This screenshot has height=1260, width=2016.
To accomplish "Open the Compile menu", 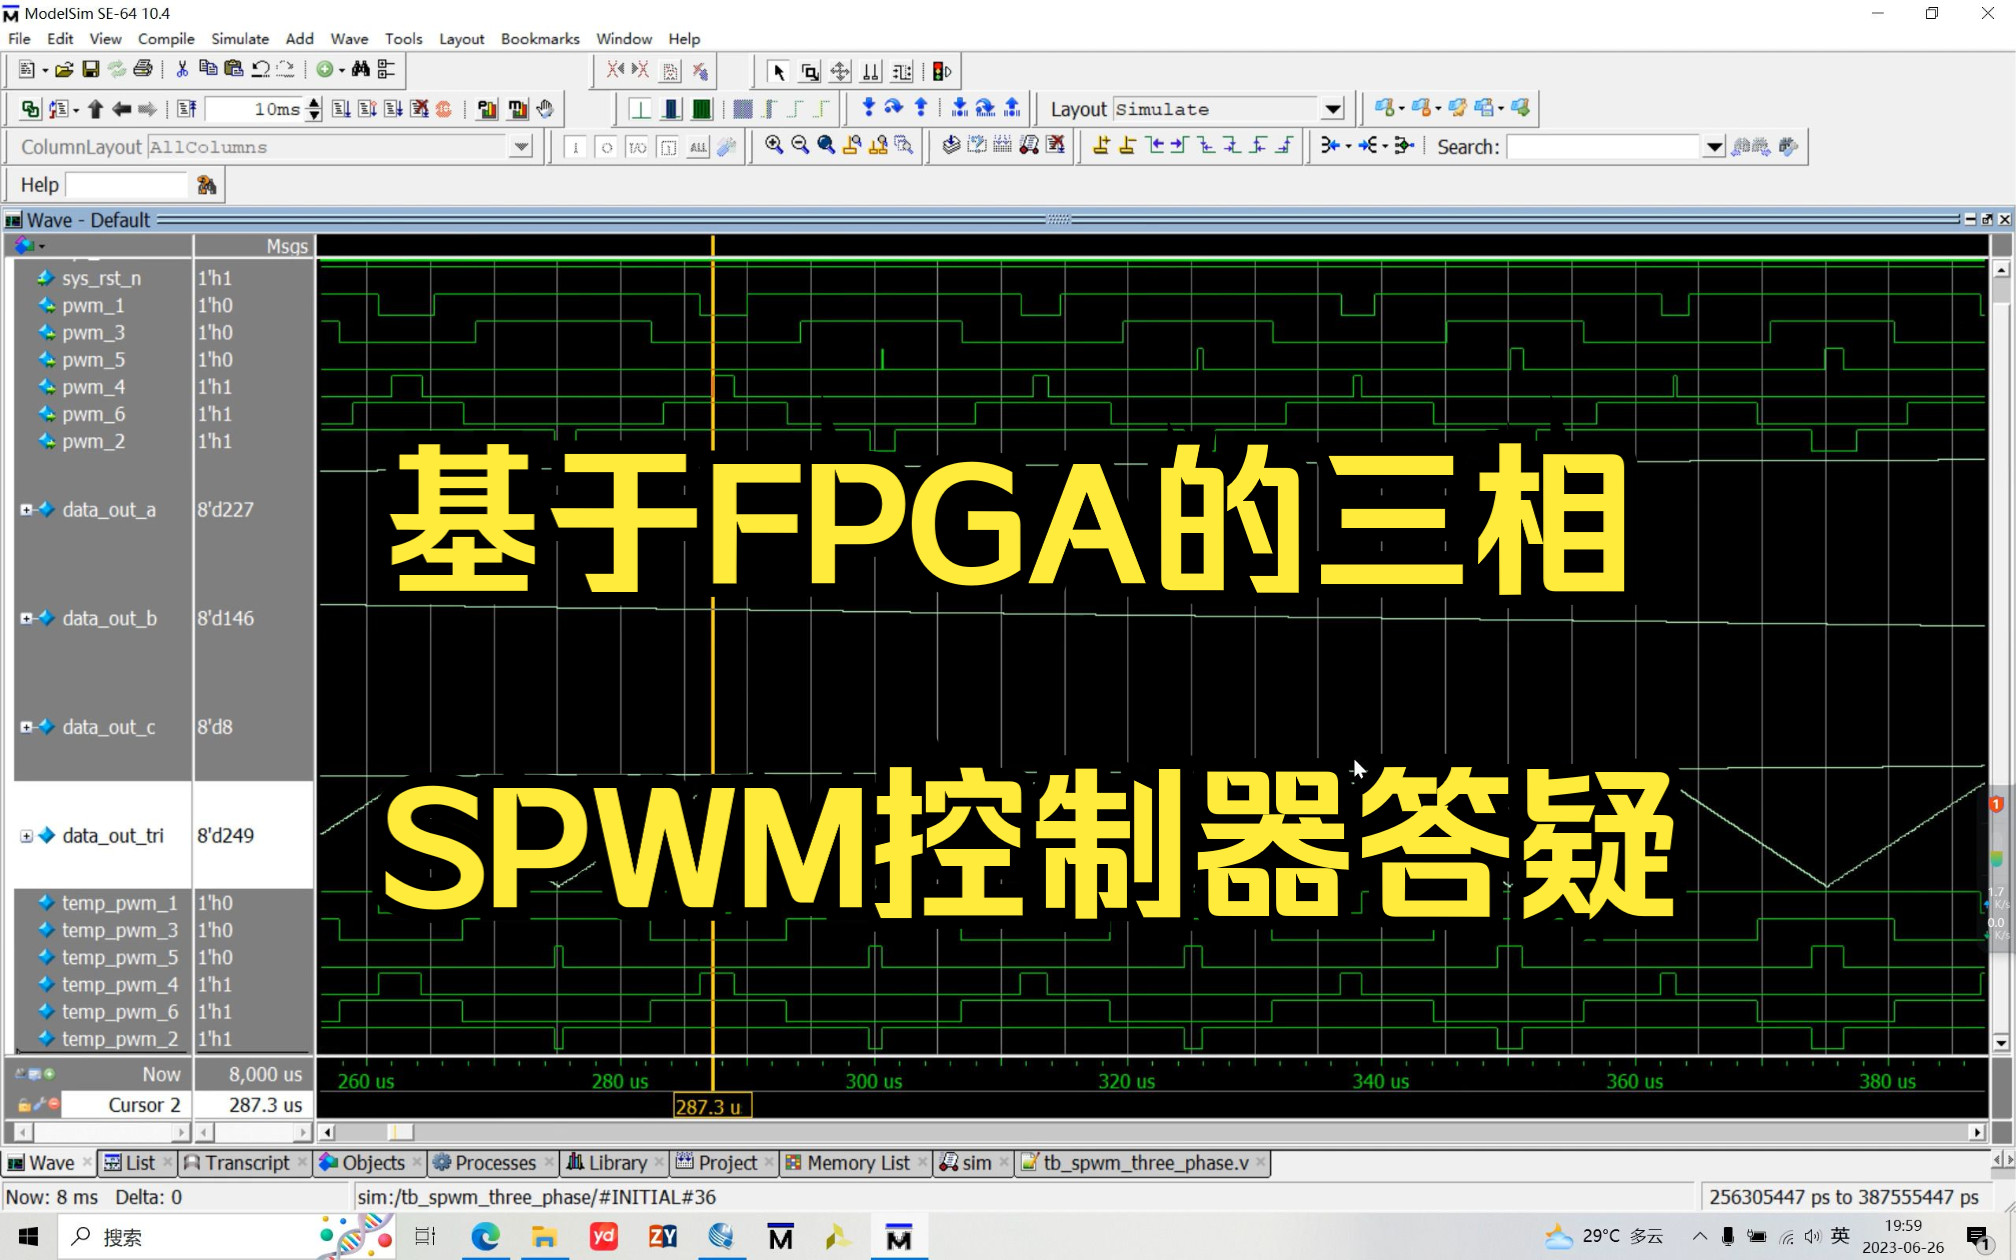I will pyautogui.click(x=166, y=38).
